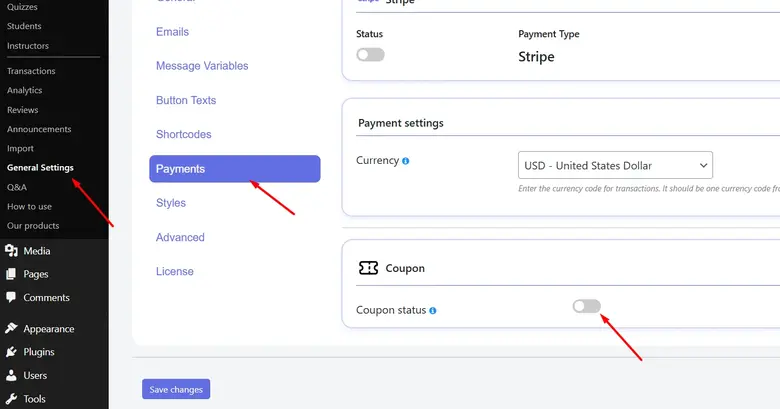Enable the Stripe status toggle

(370, 55)
